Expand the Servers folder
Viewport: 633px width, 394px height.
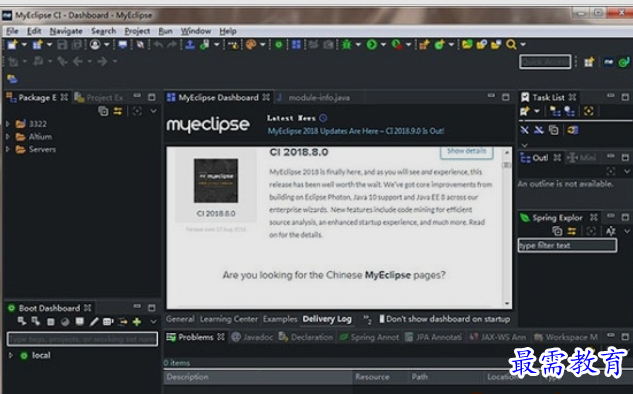tap(7, 149)
